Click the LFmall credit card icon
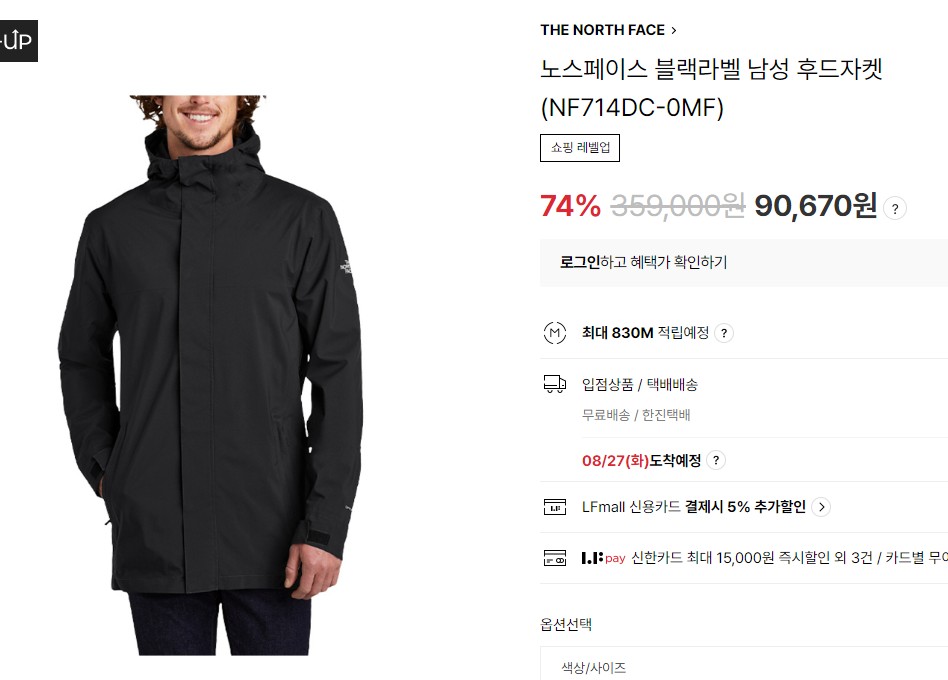This screenshot has width=948, height=680. [x=555, y=507]
